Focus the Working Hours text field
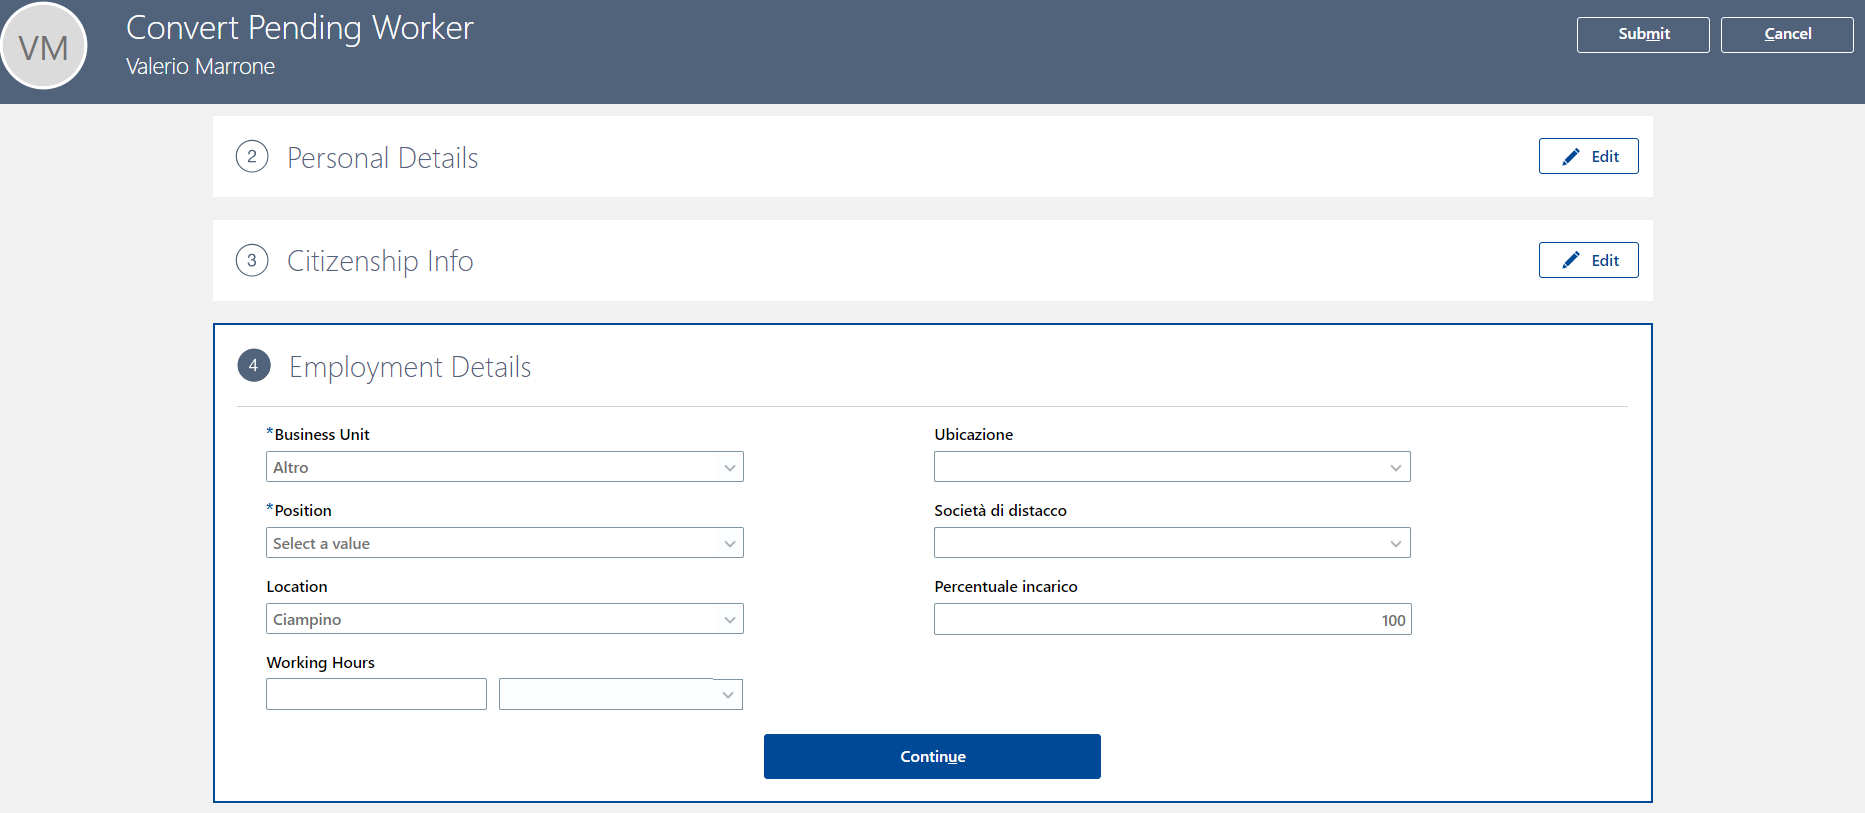Image resolution: width=1865 pixels, height=813 pixels. (376, 694)
